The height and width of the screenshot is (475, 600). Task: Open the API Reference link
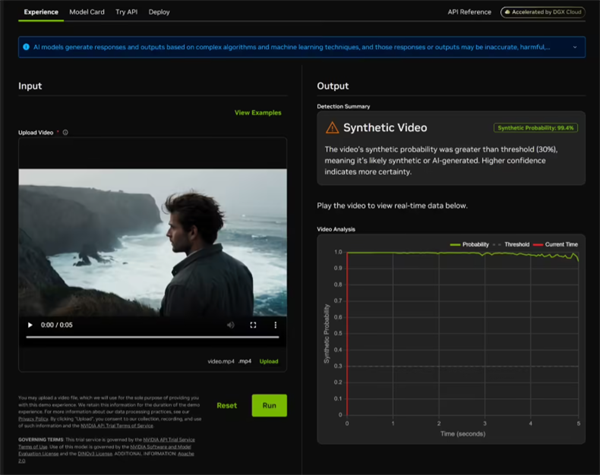470,12
